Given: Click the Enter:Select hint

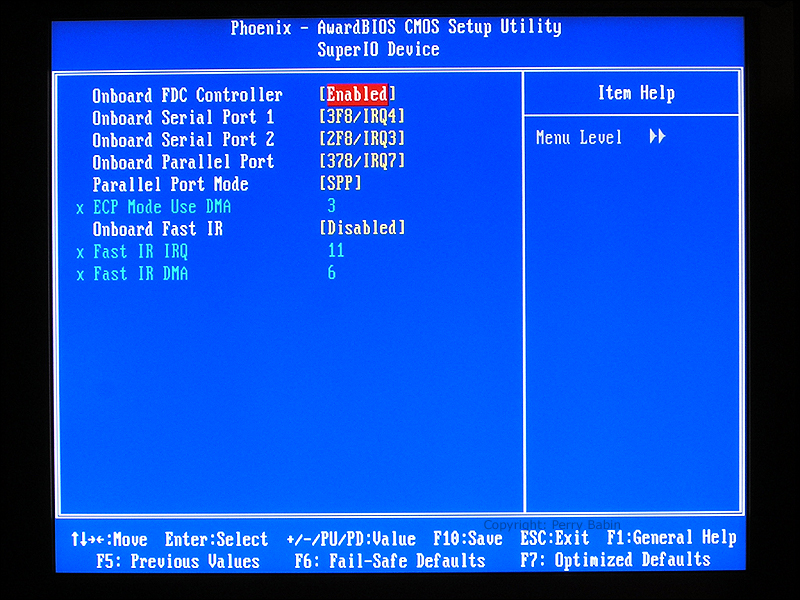Looking at the screenshot, I should tap(216, 539).
